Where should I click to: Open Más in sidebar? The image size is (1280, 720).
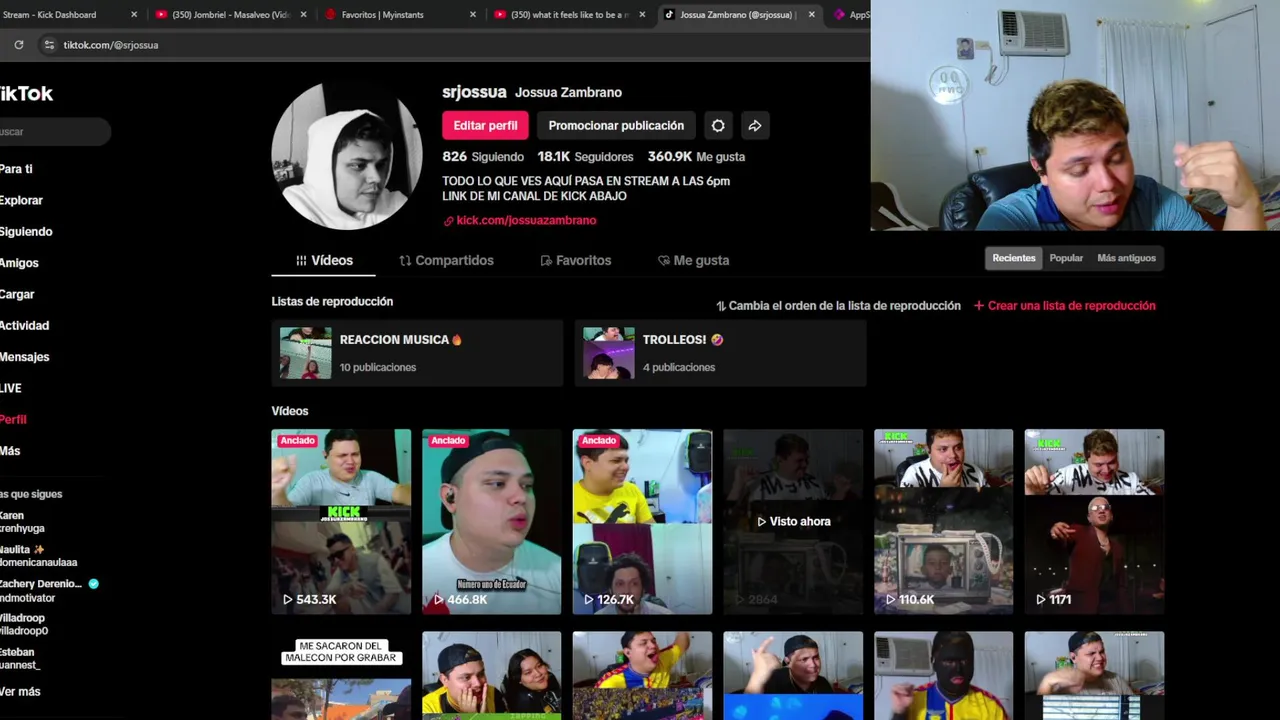pyautogui.click(x=10, y=451)
